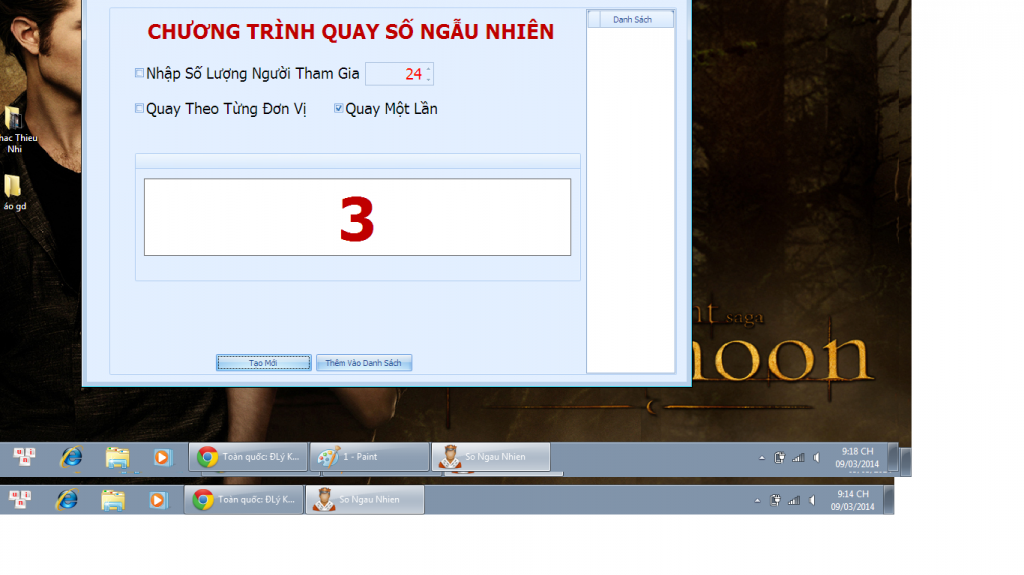Screen dimensions: 1024x575
Task: Uncheck the 'Quay Một Lần' option
Action: (339, 109)
